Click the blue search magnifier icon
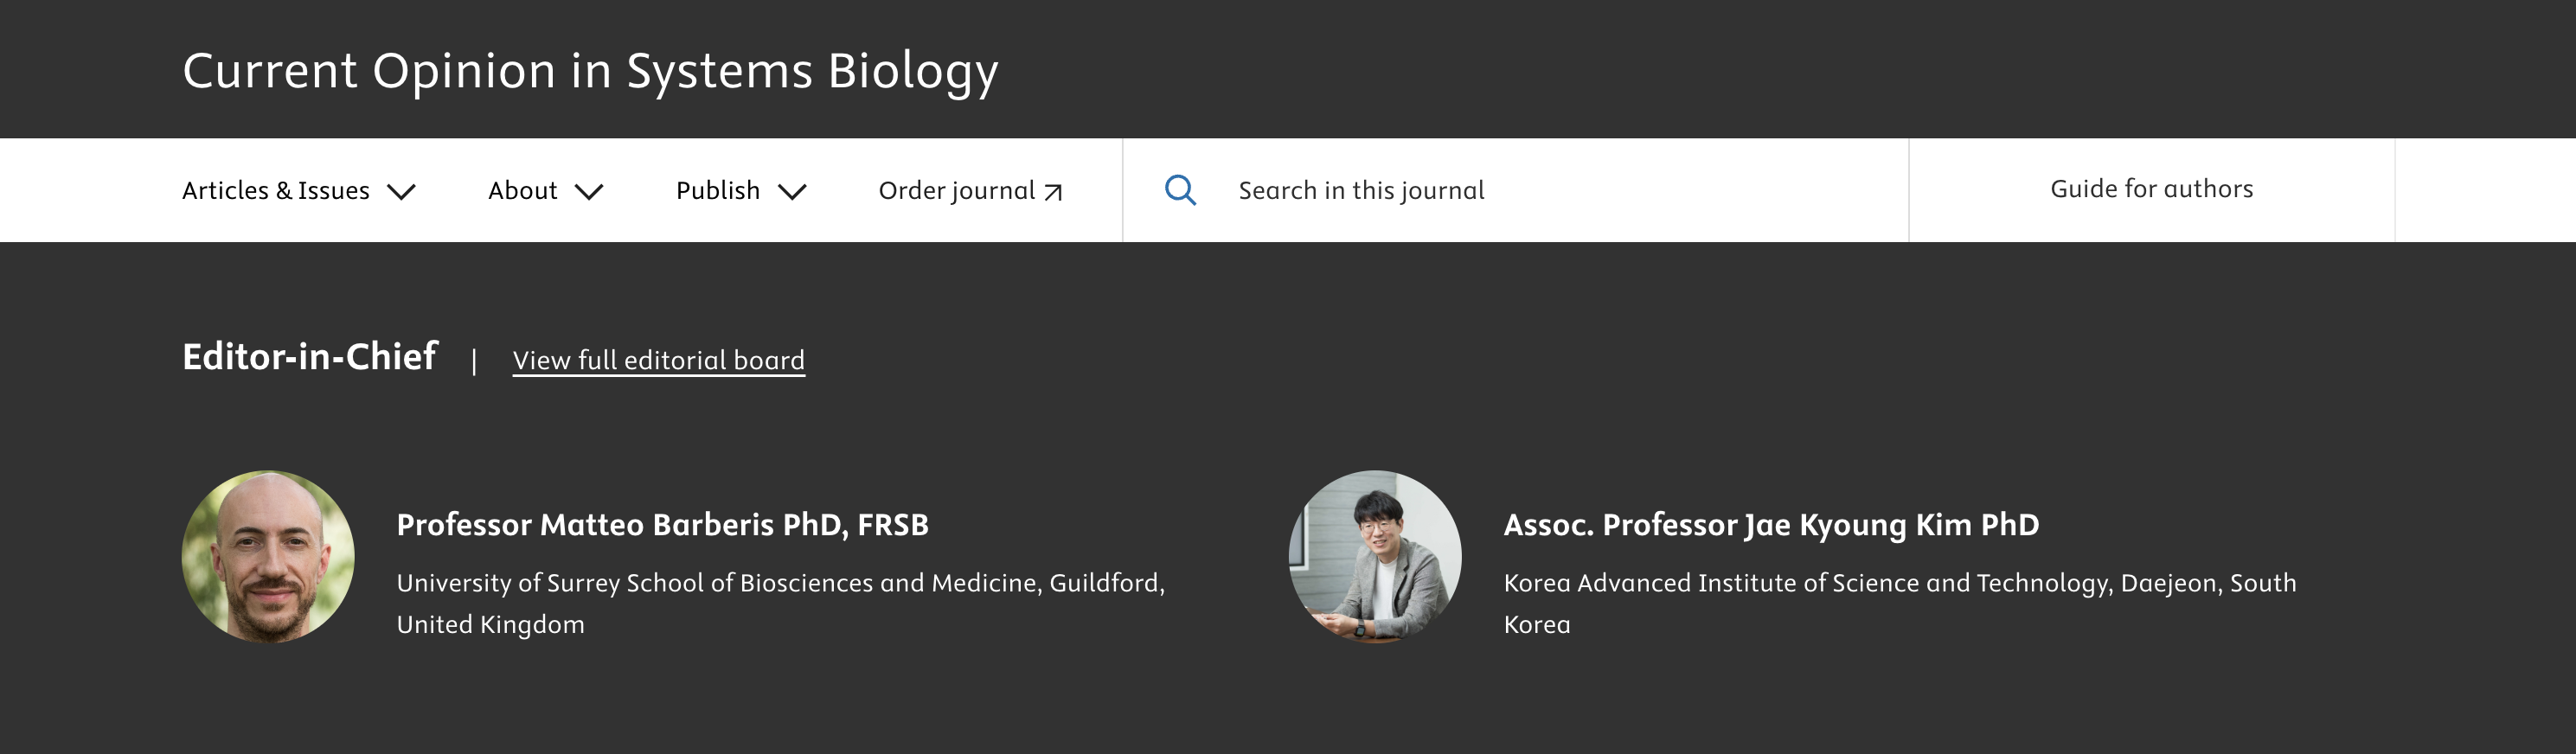2576x754 pixels. point(1181,190)
